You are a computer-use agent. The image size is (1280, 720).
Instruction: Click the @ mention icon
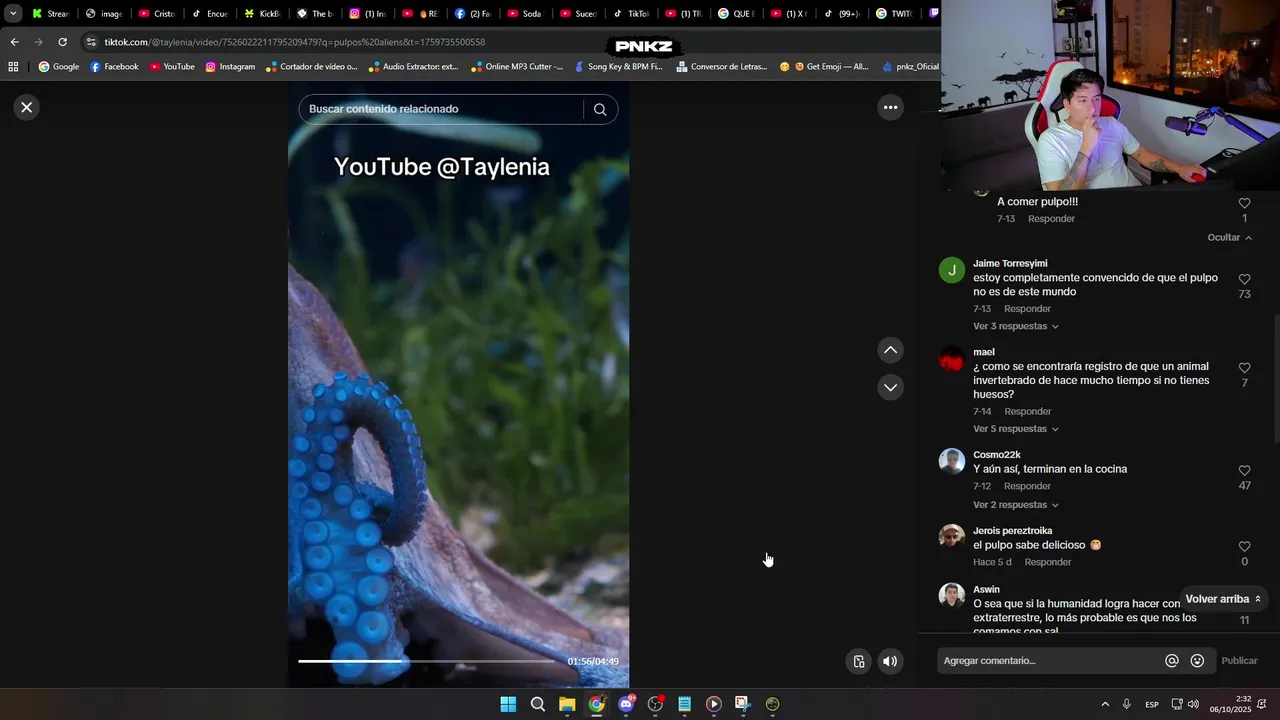1171,661
